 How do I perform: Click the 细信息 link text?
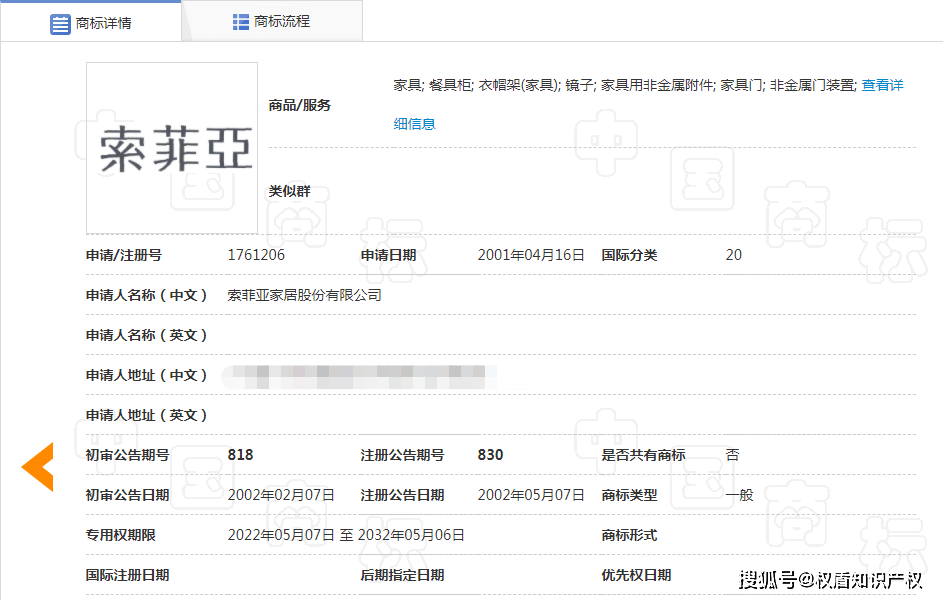[x=414, y=124]
